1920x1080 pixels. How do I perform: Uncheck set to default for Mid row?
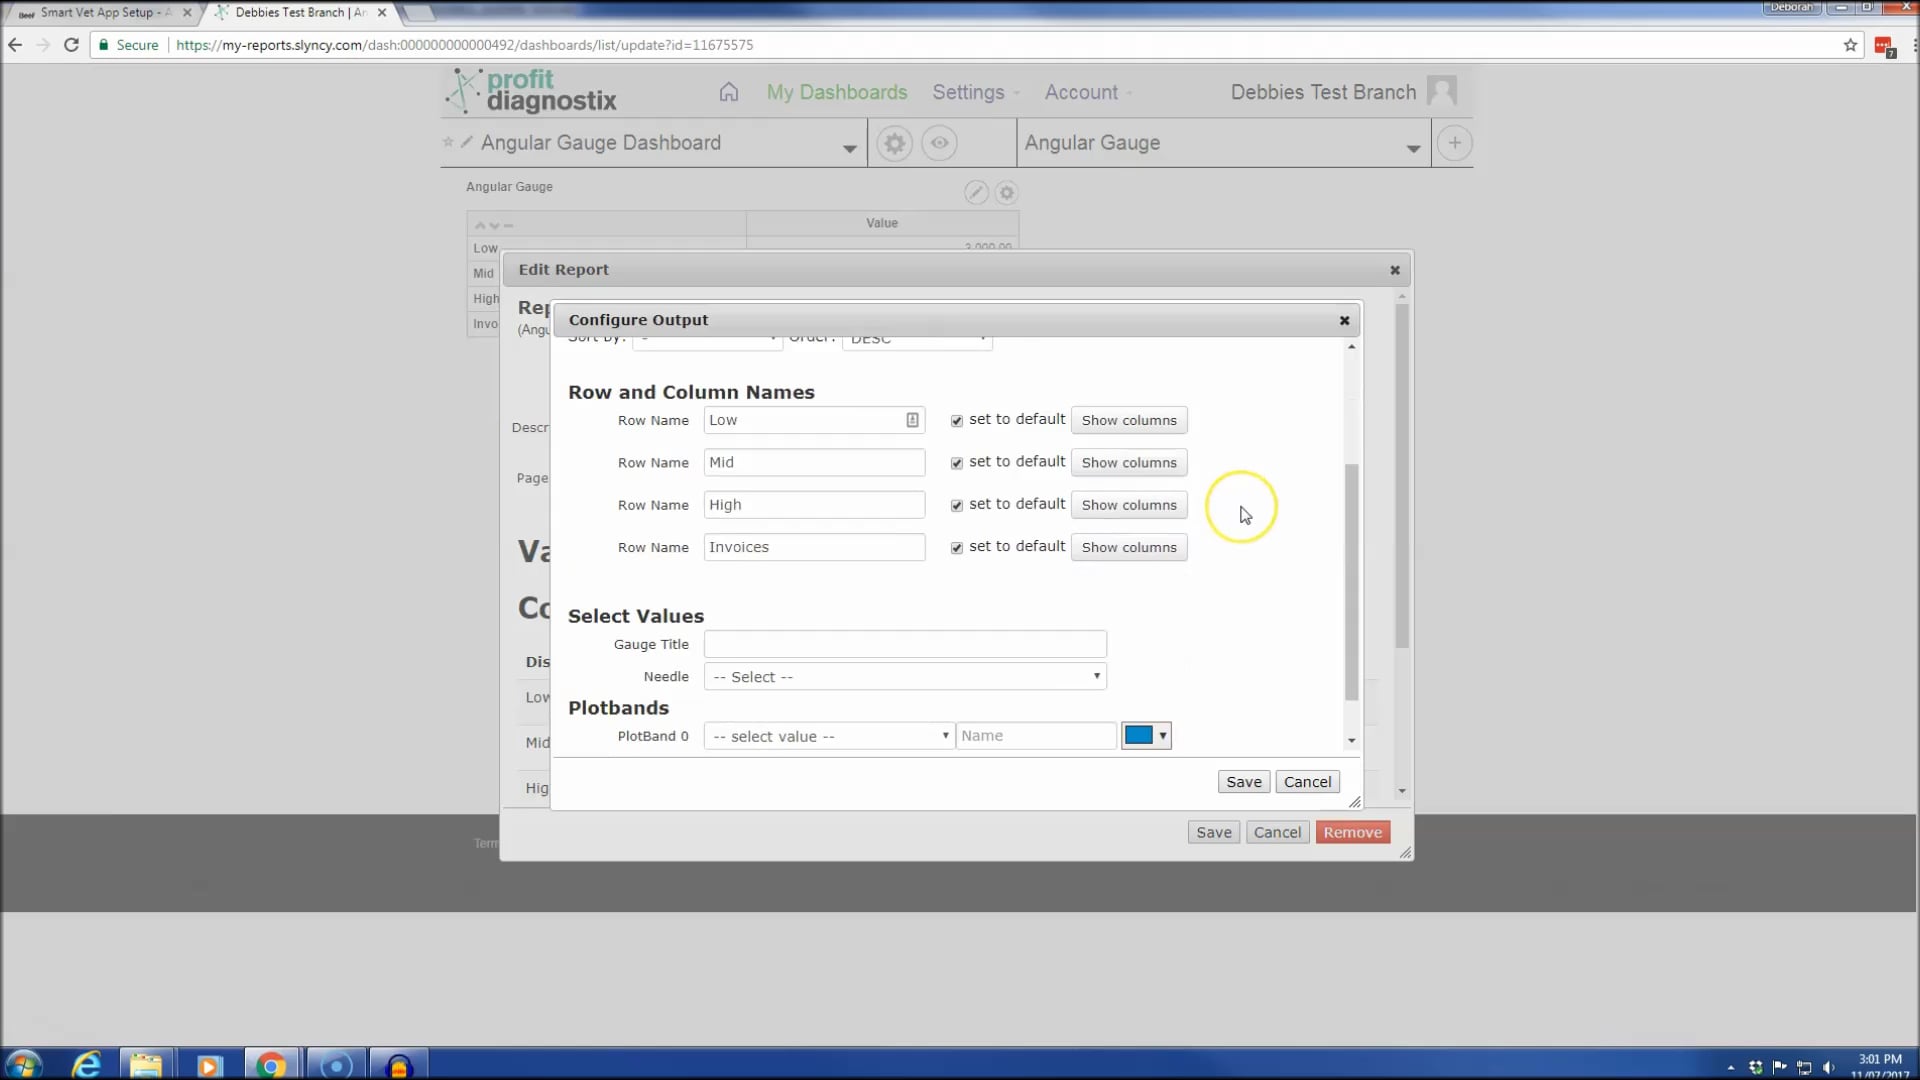tap(956, 463)
